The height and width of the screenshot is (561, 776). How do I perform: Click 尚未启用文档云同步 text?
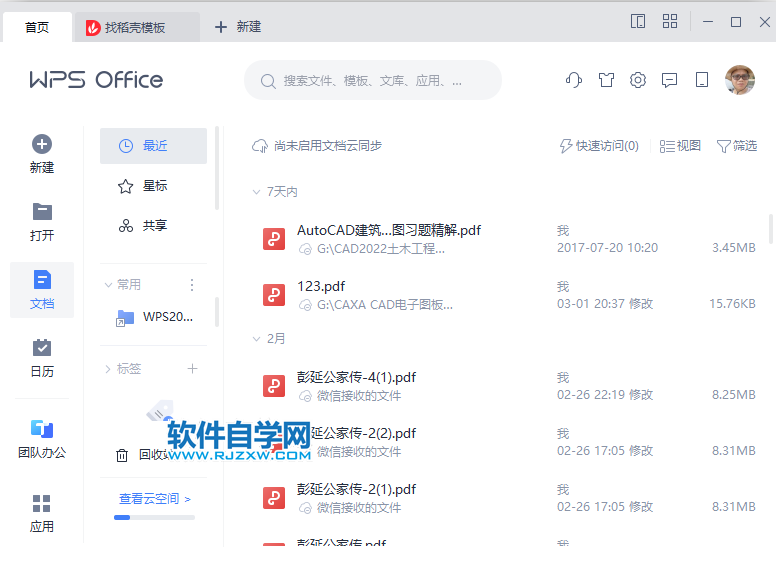point(328,146)
